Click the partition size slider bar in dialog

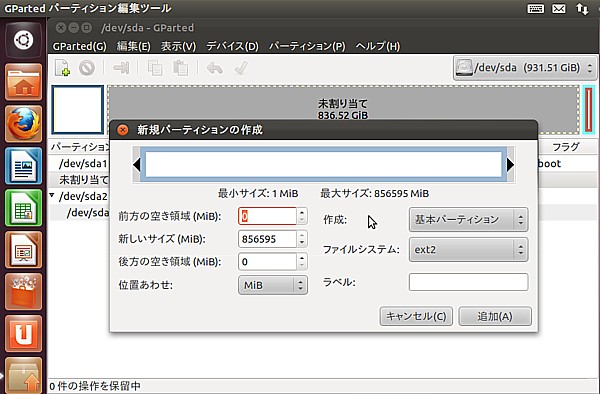click(x=324, y=165)
